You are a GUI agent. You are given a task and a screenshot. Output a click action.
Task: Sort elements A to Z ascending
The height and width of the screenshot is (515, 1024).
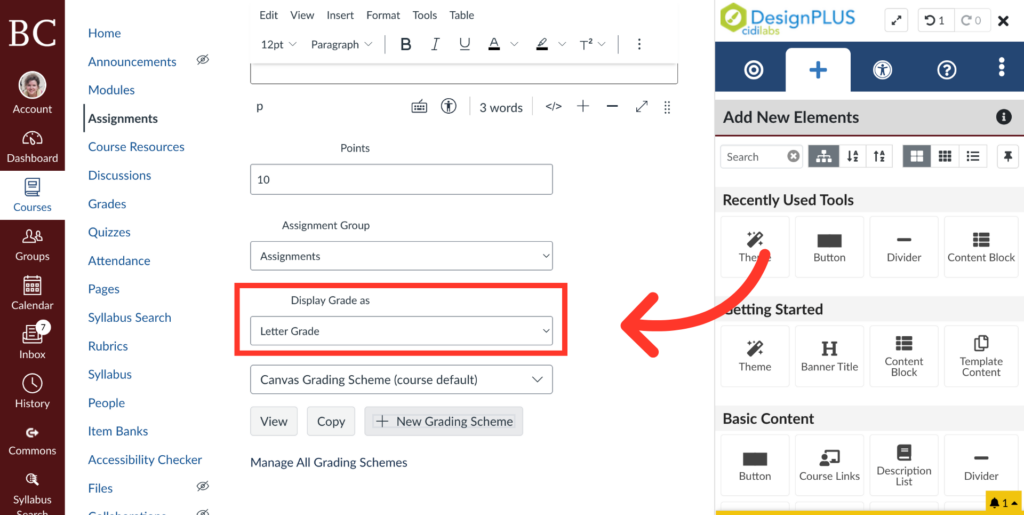pos(852,157)
